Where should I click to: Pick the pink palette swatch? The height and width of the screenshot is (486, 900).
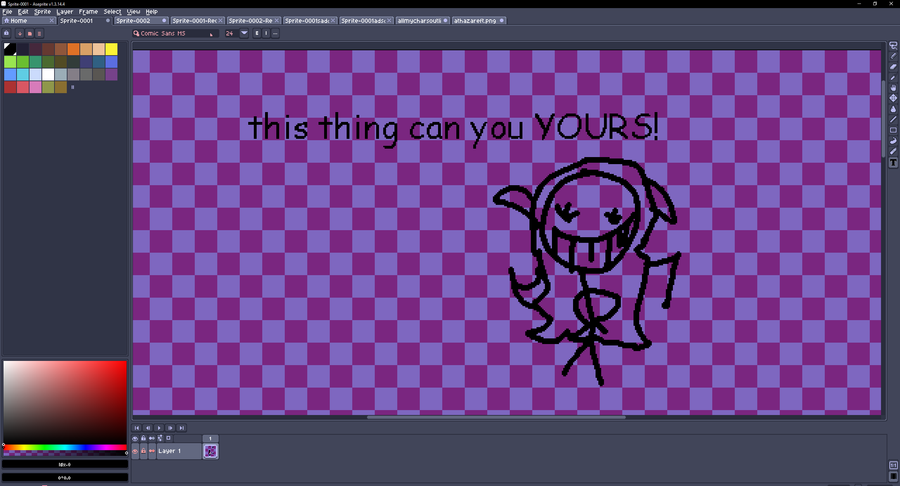36,87
